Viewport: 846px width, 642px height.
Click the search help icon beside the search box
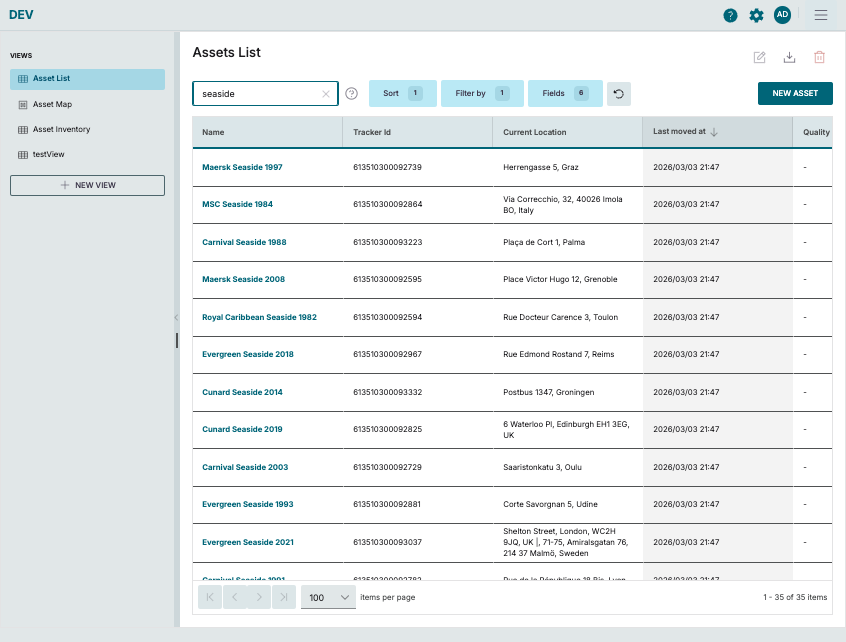351,94
